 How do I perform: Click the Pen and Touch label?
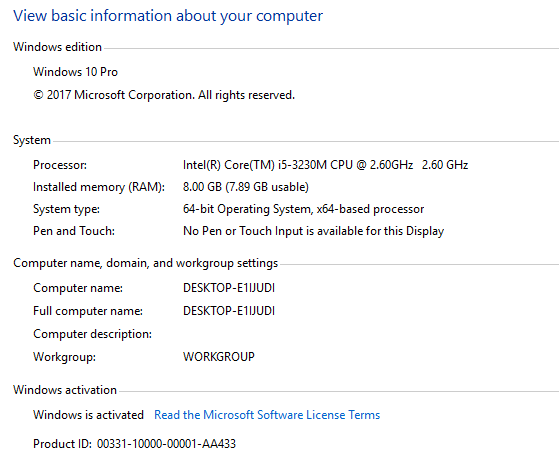(74, 231)
